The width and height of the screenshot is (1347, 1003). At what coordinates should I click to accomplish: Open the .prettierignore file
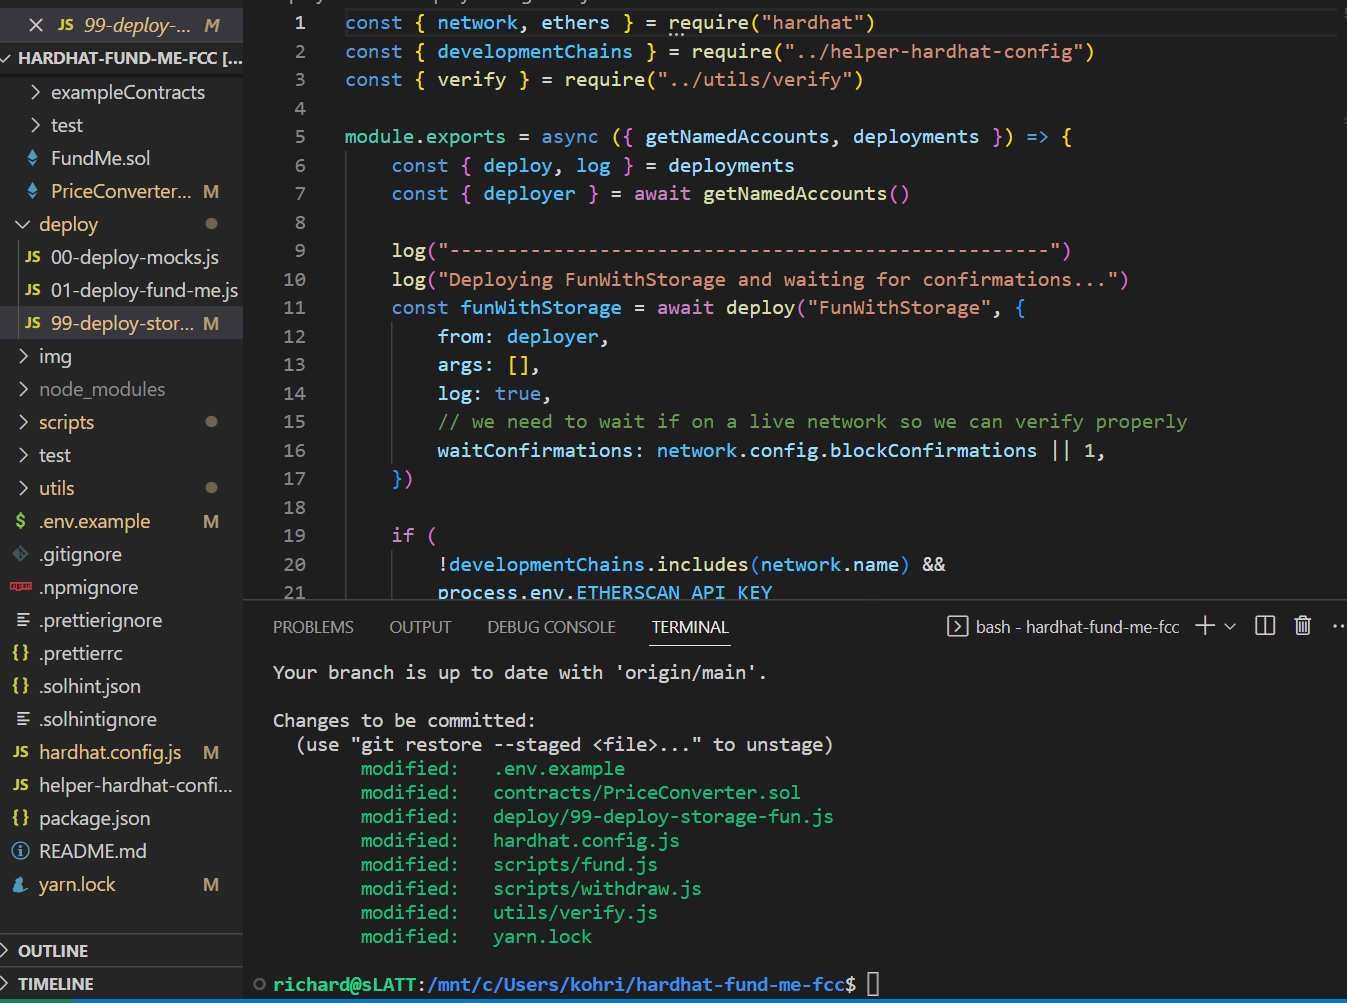pyautogui.click(x=121, y=620)
